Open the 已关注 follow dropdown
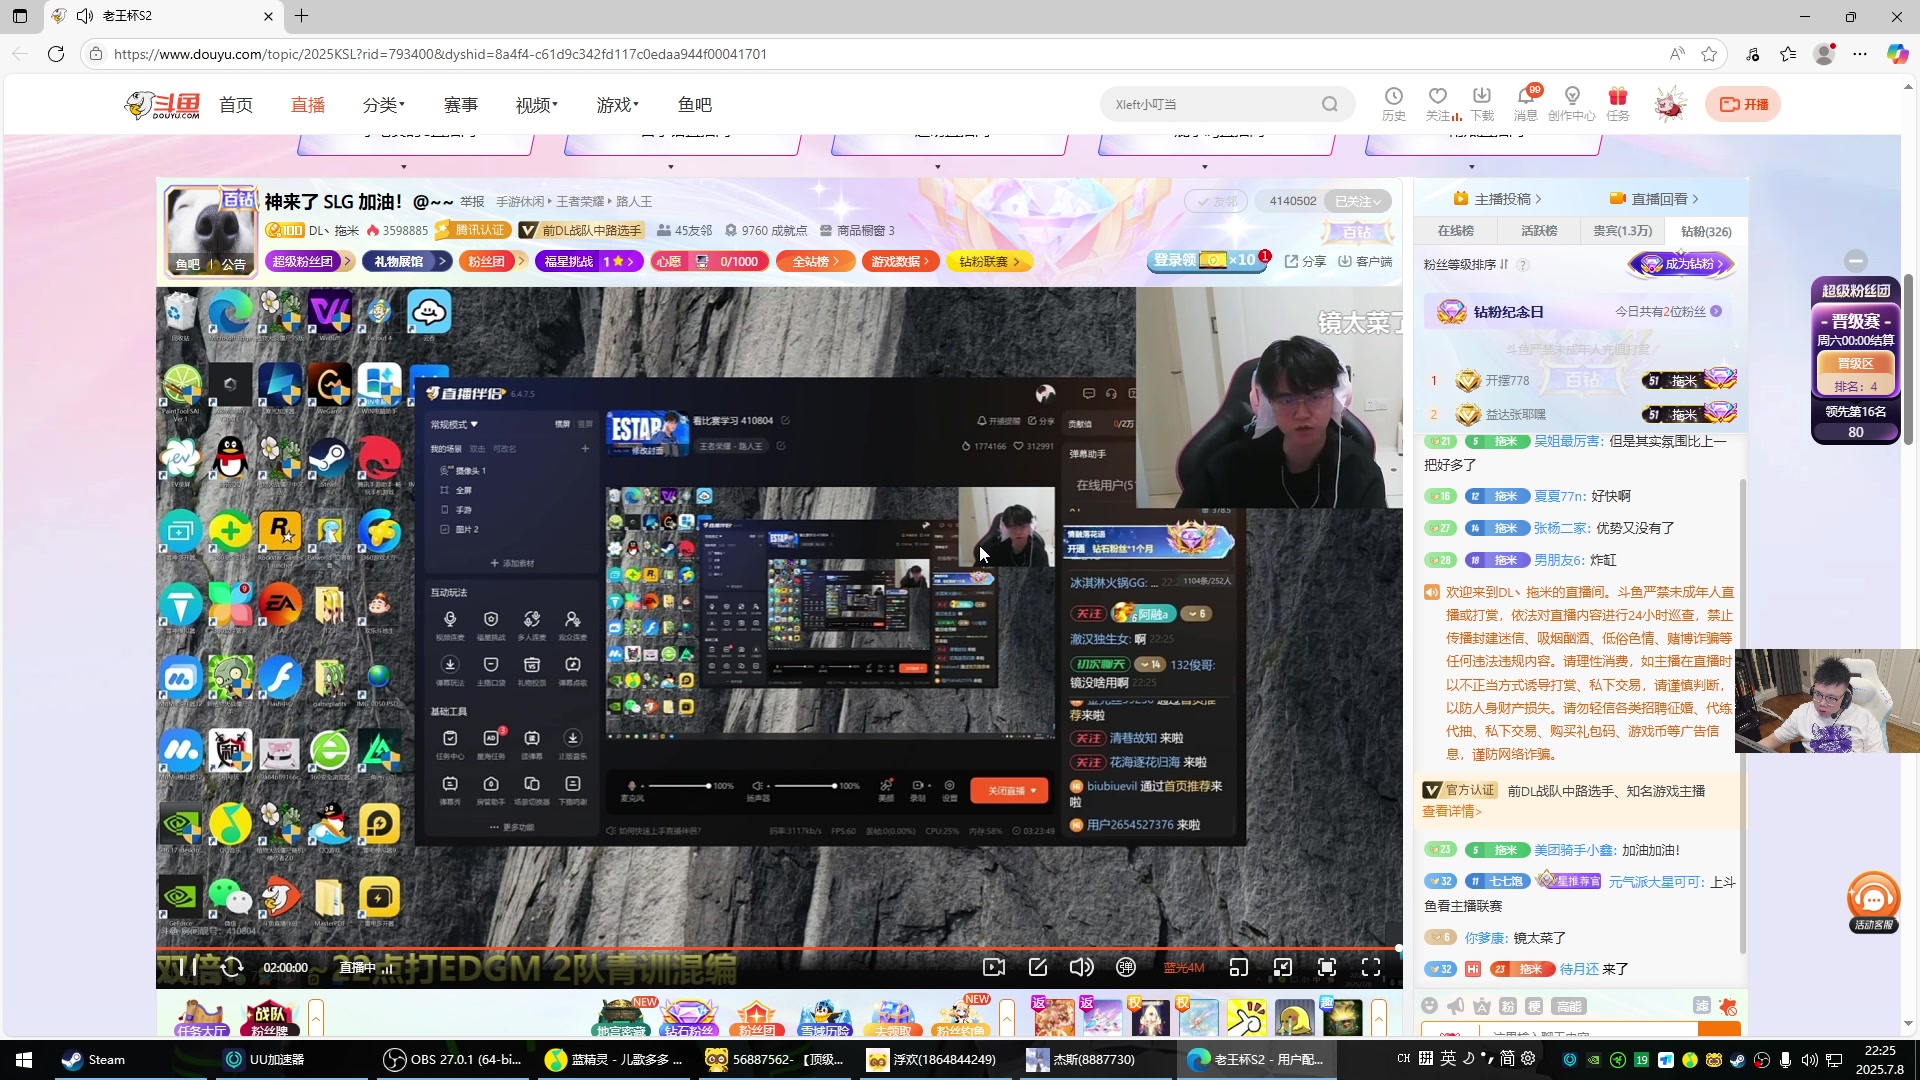The width and height of the screenshot is (1920, 1080). tap(1358, 201)
